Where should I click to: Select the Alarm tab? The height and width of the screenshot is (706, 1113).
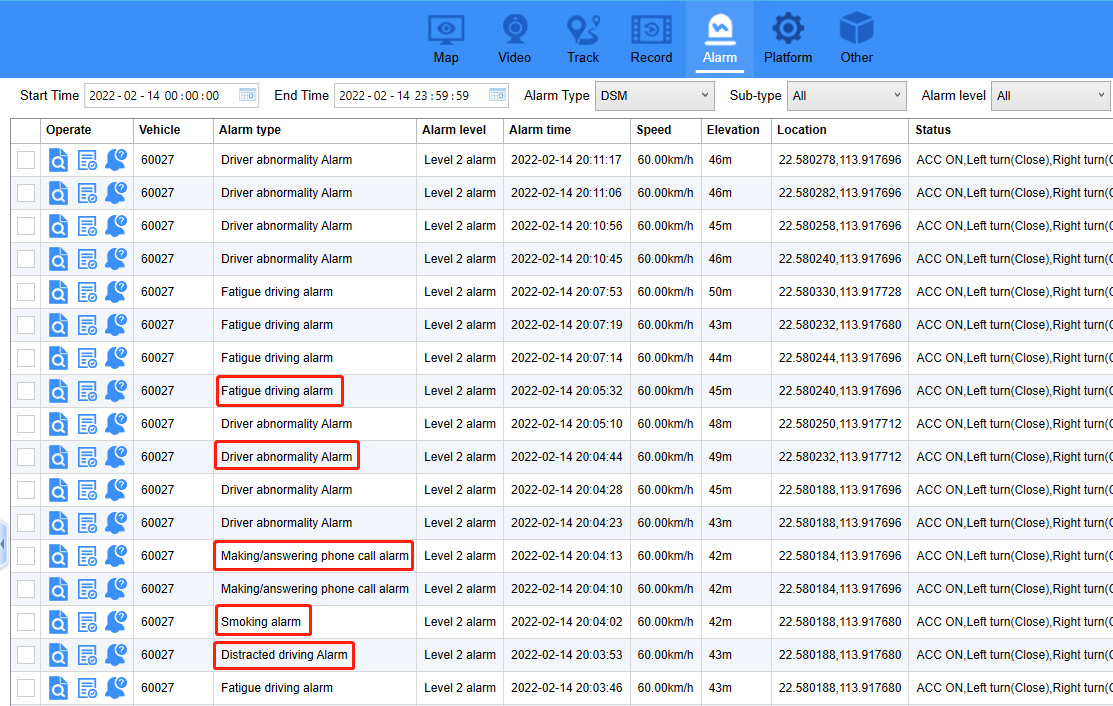click(720, 40)
